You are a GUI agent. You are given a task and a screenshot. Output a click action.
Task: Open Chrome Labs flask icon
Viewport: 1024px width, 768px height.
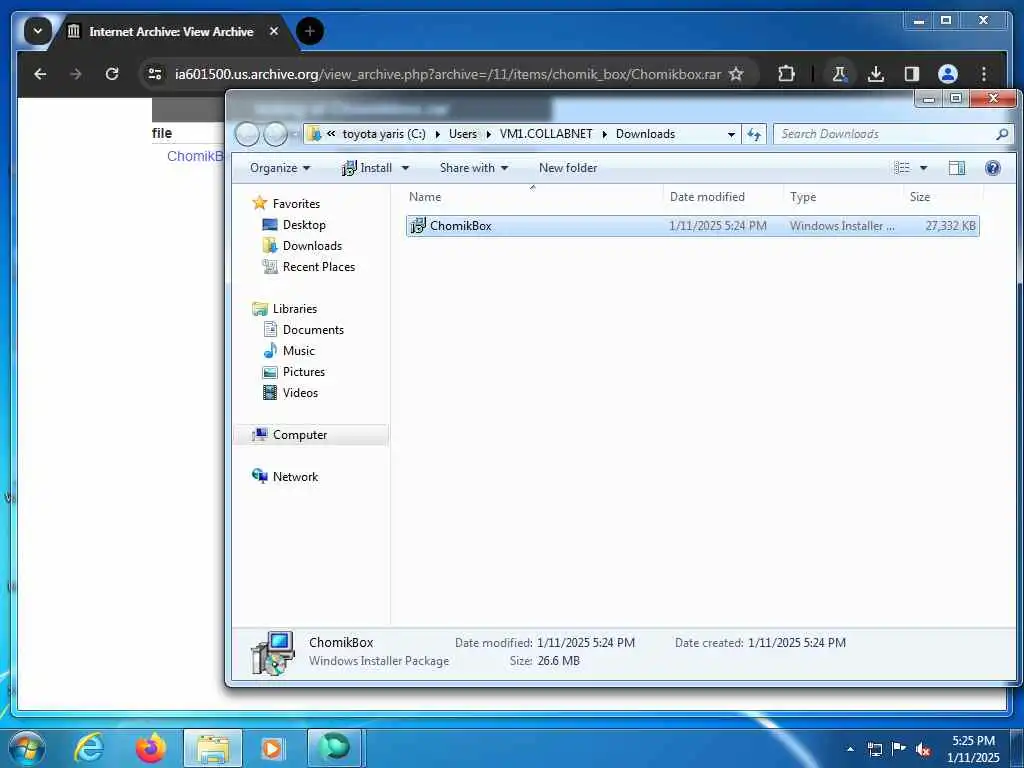(839, 74)
